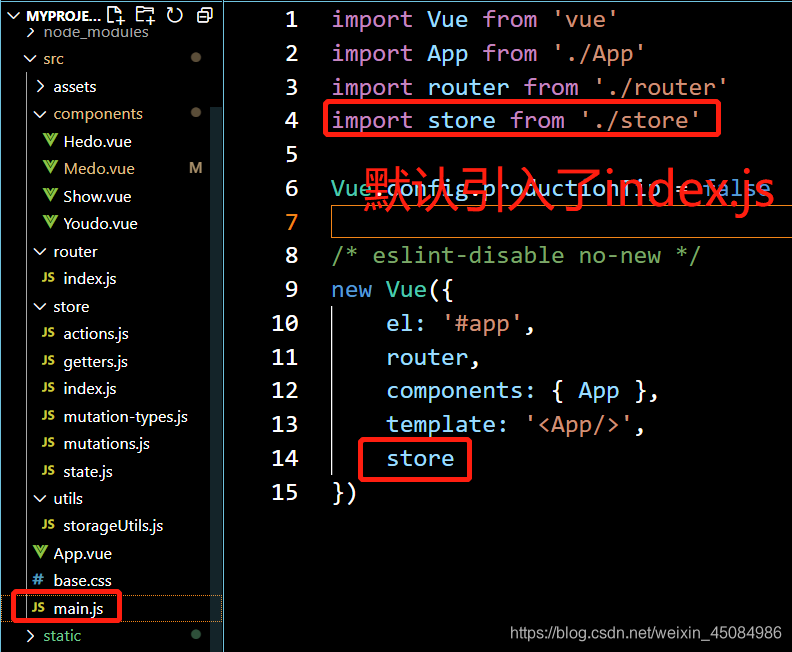
Task: Collapse the router folder chevron
Action: click(40, 252)
